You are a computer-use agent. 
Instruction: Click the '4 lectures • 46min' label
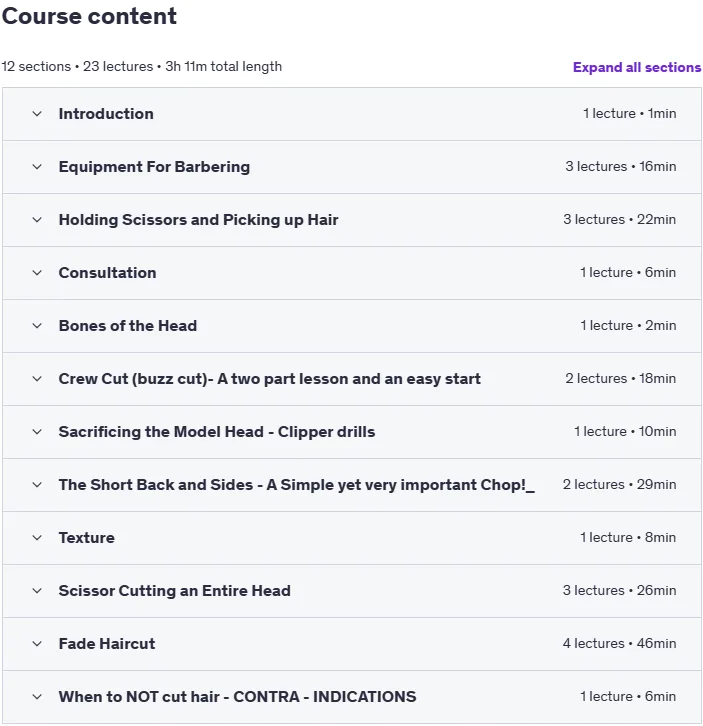[620, 644]
